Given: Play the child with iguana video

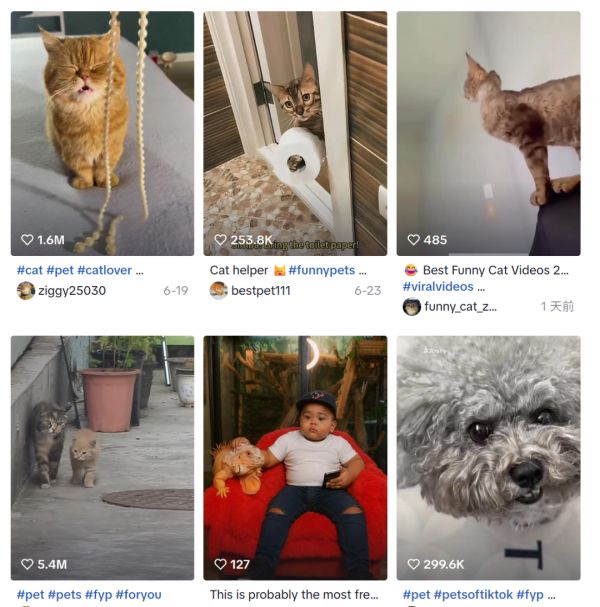Looking at the screenshot, I should point(295,458).
